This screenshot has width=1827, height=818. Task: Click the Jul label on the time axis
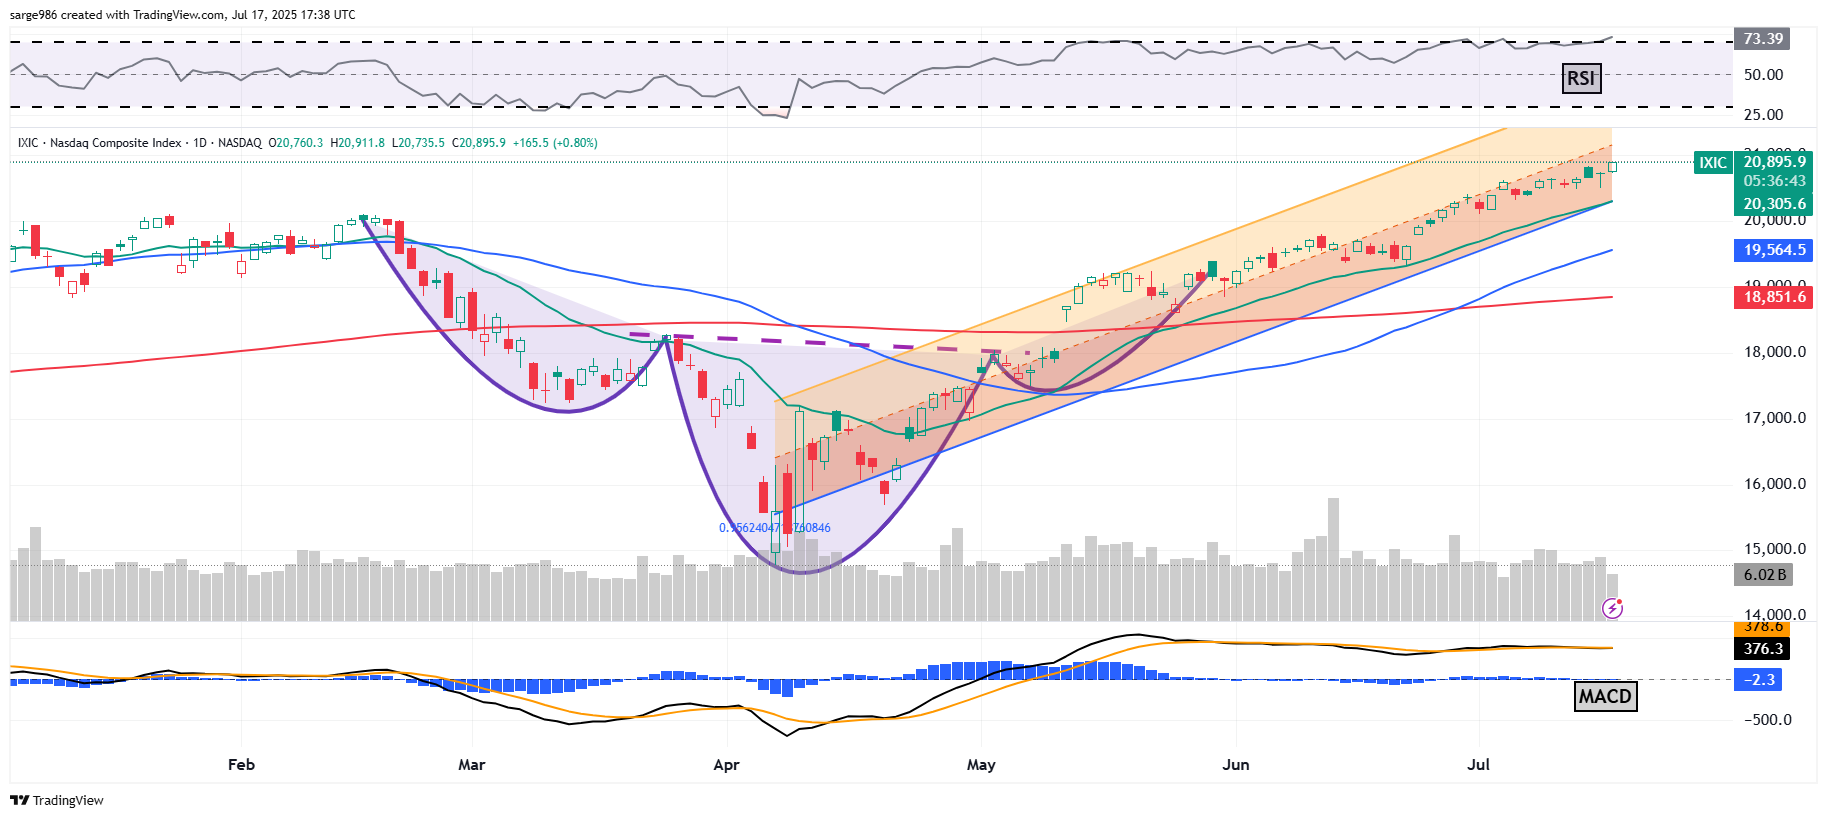(x=1478, y=765)
